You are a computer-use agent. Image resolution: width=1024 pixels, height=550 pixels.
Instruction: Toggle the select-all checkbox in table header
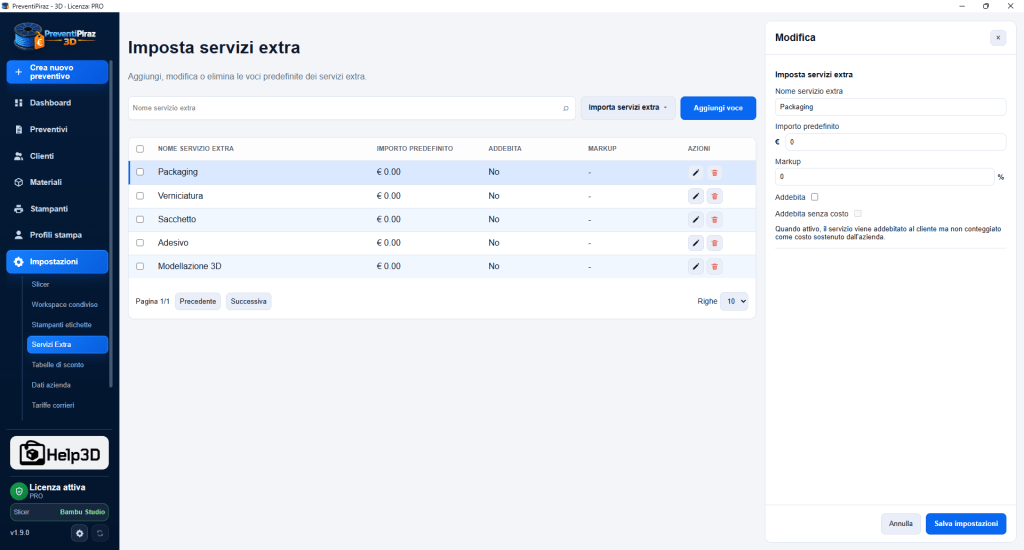point(140,149)
